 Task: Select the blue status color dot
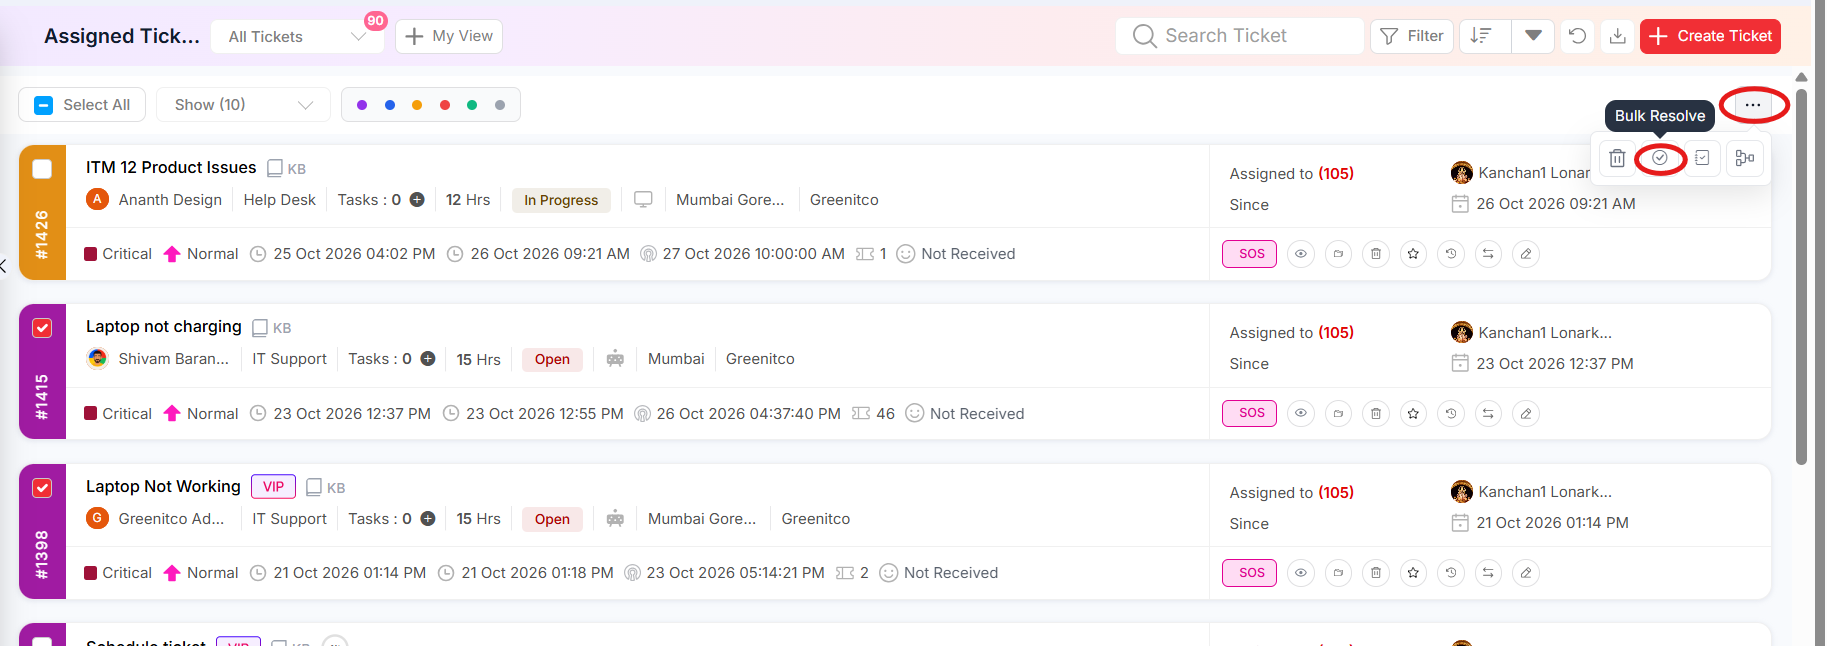tap(390, 105)
